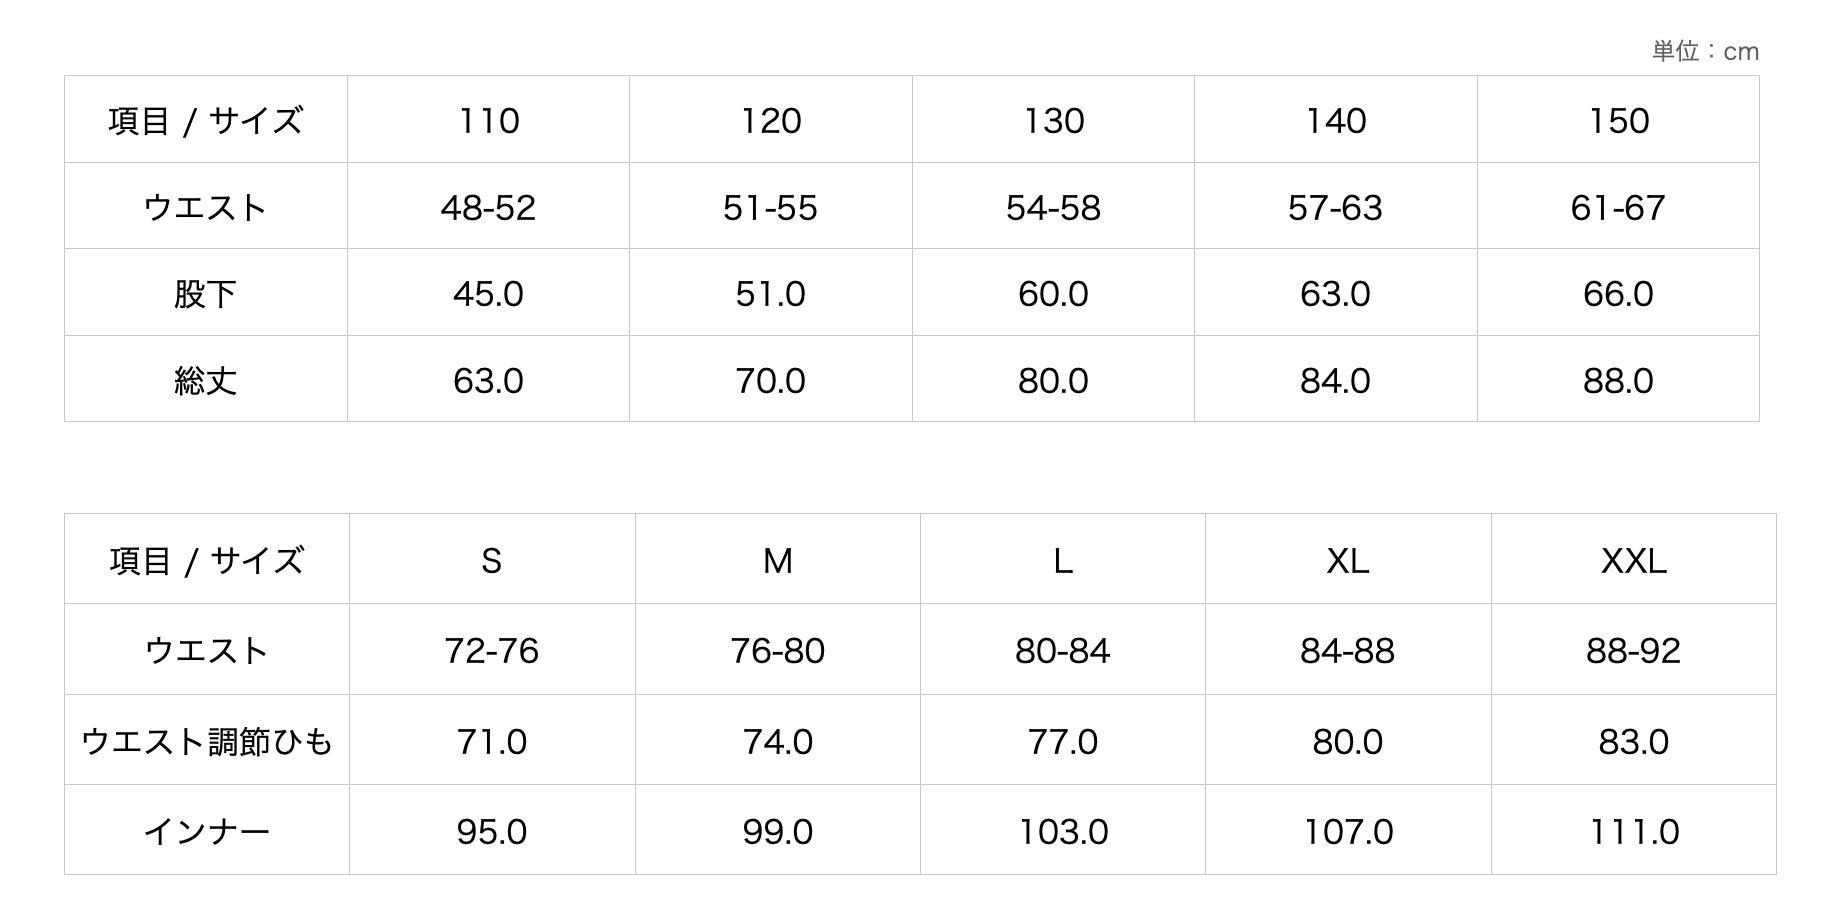Image resolution: width=1830 pixels, height=914 pixels.
Task: Click the 総丈 value 70.0
Action: click(x=770, y=381)
